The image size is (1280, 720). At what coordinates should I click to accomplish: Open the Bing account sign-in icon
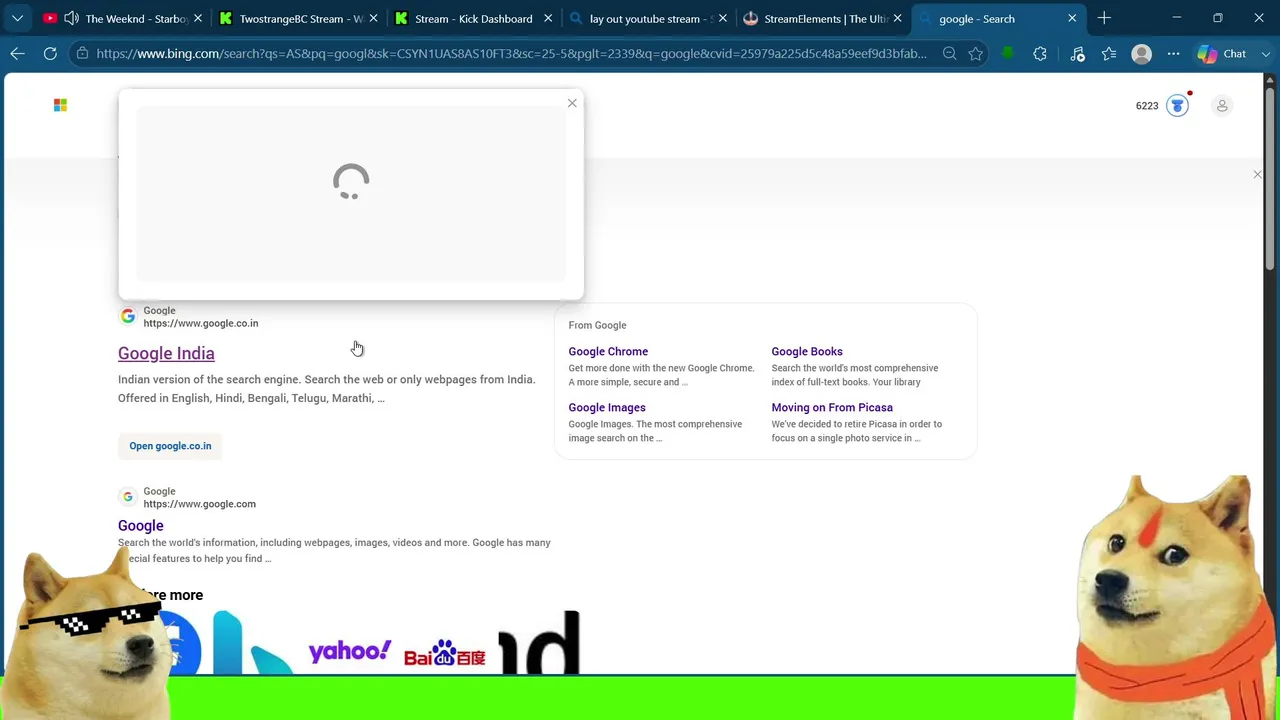pyautogui.click(x=1222, y=105)
